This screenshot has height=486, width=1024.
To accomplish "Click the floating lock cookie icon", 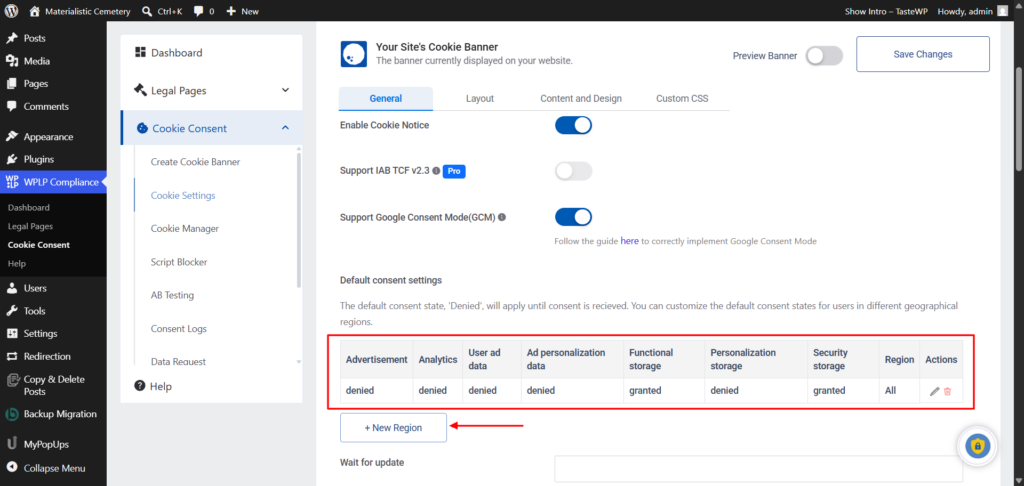I will 978,446.
